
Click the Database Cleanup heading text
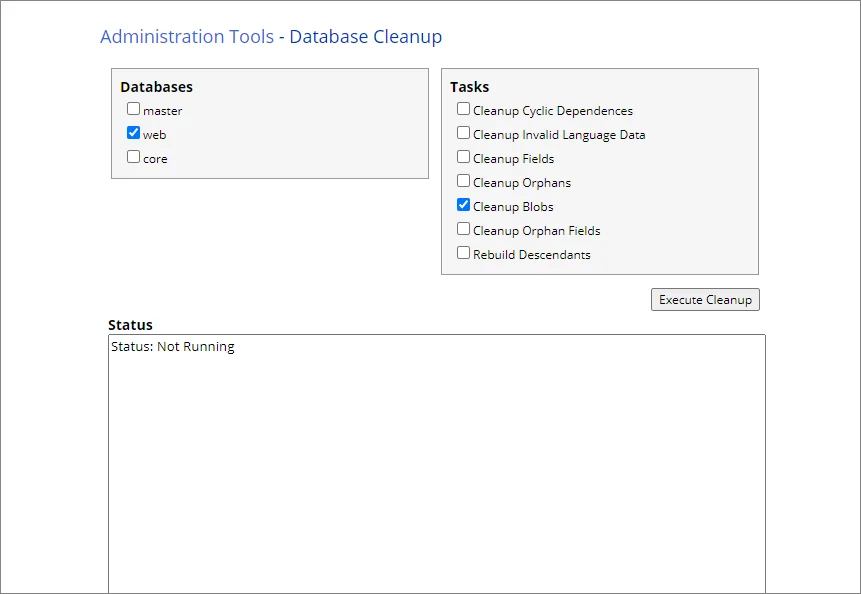[366, 36]
